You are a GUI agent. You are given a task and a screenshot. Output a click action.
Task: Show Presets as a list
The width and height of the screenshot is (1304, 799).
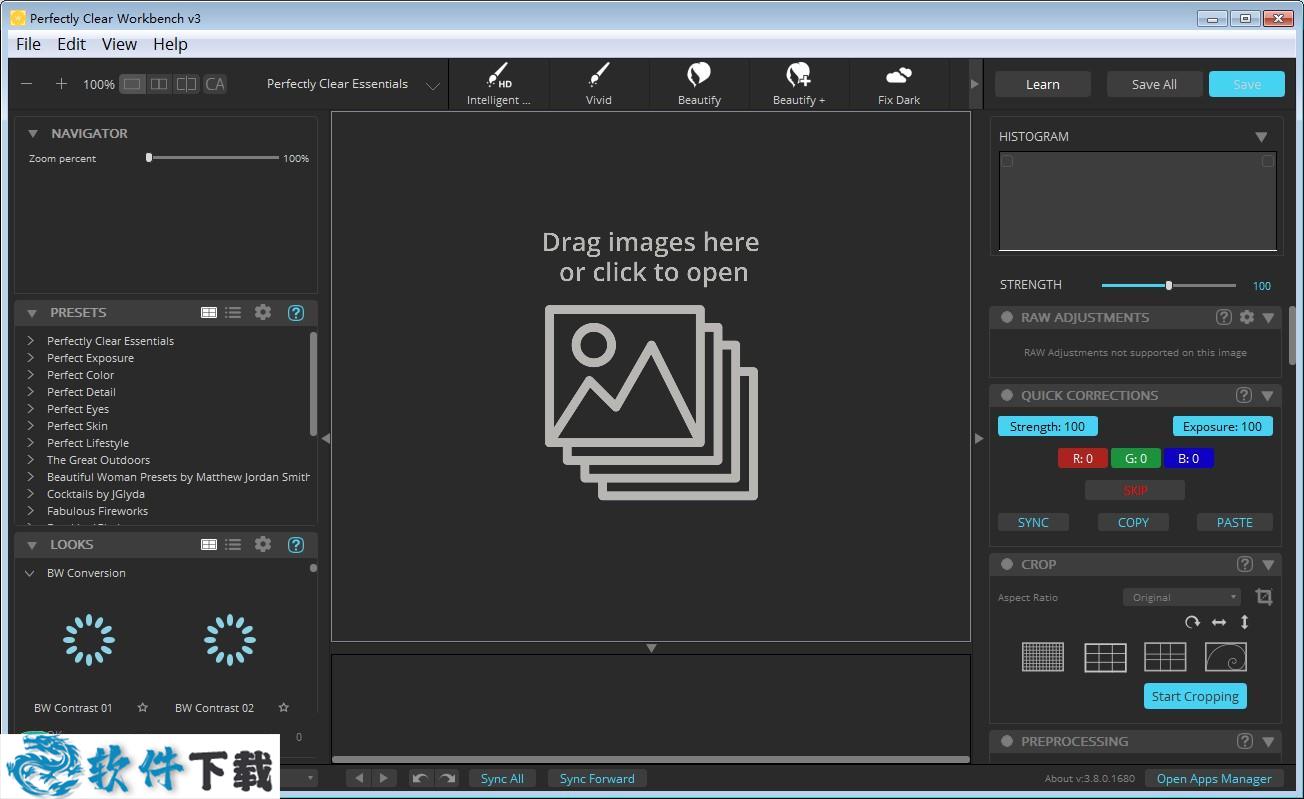(233, 312)
